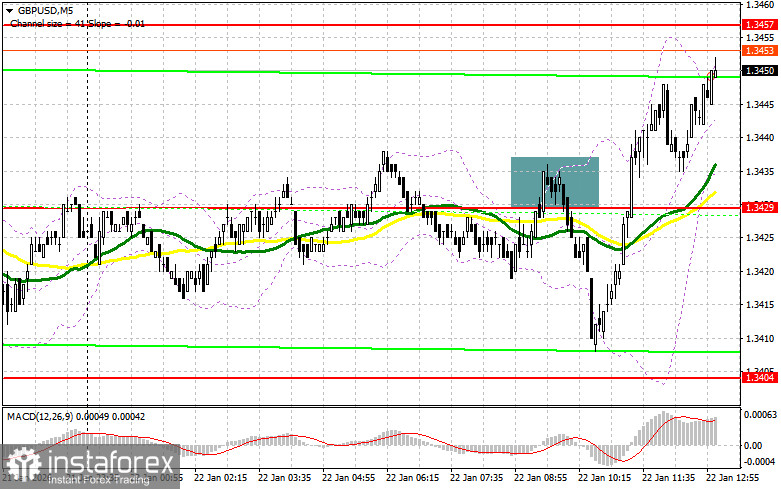
Task: Click the 1.3460 price axis label
Action: (x=760, y=5)
